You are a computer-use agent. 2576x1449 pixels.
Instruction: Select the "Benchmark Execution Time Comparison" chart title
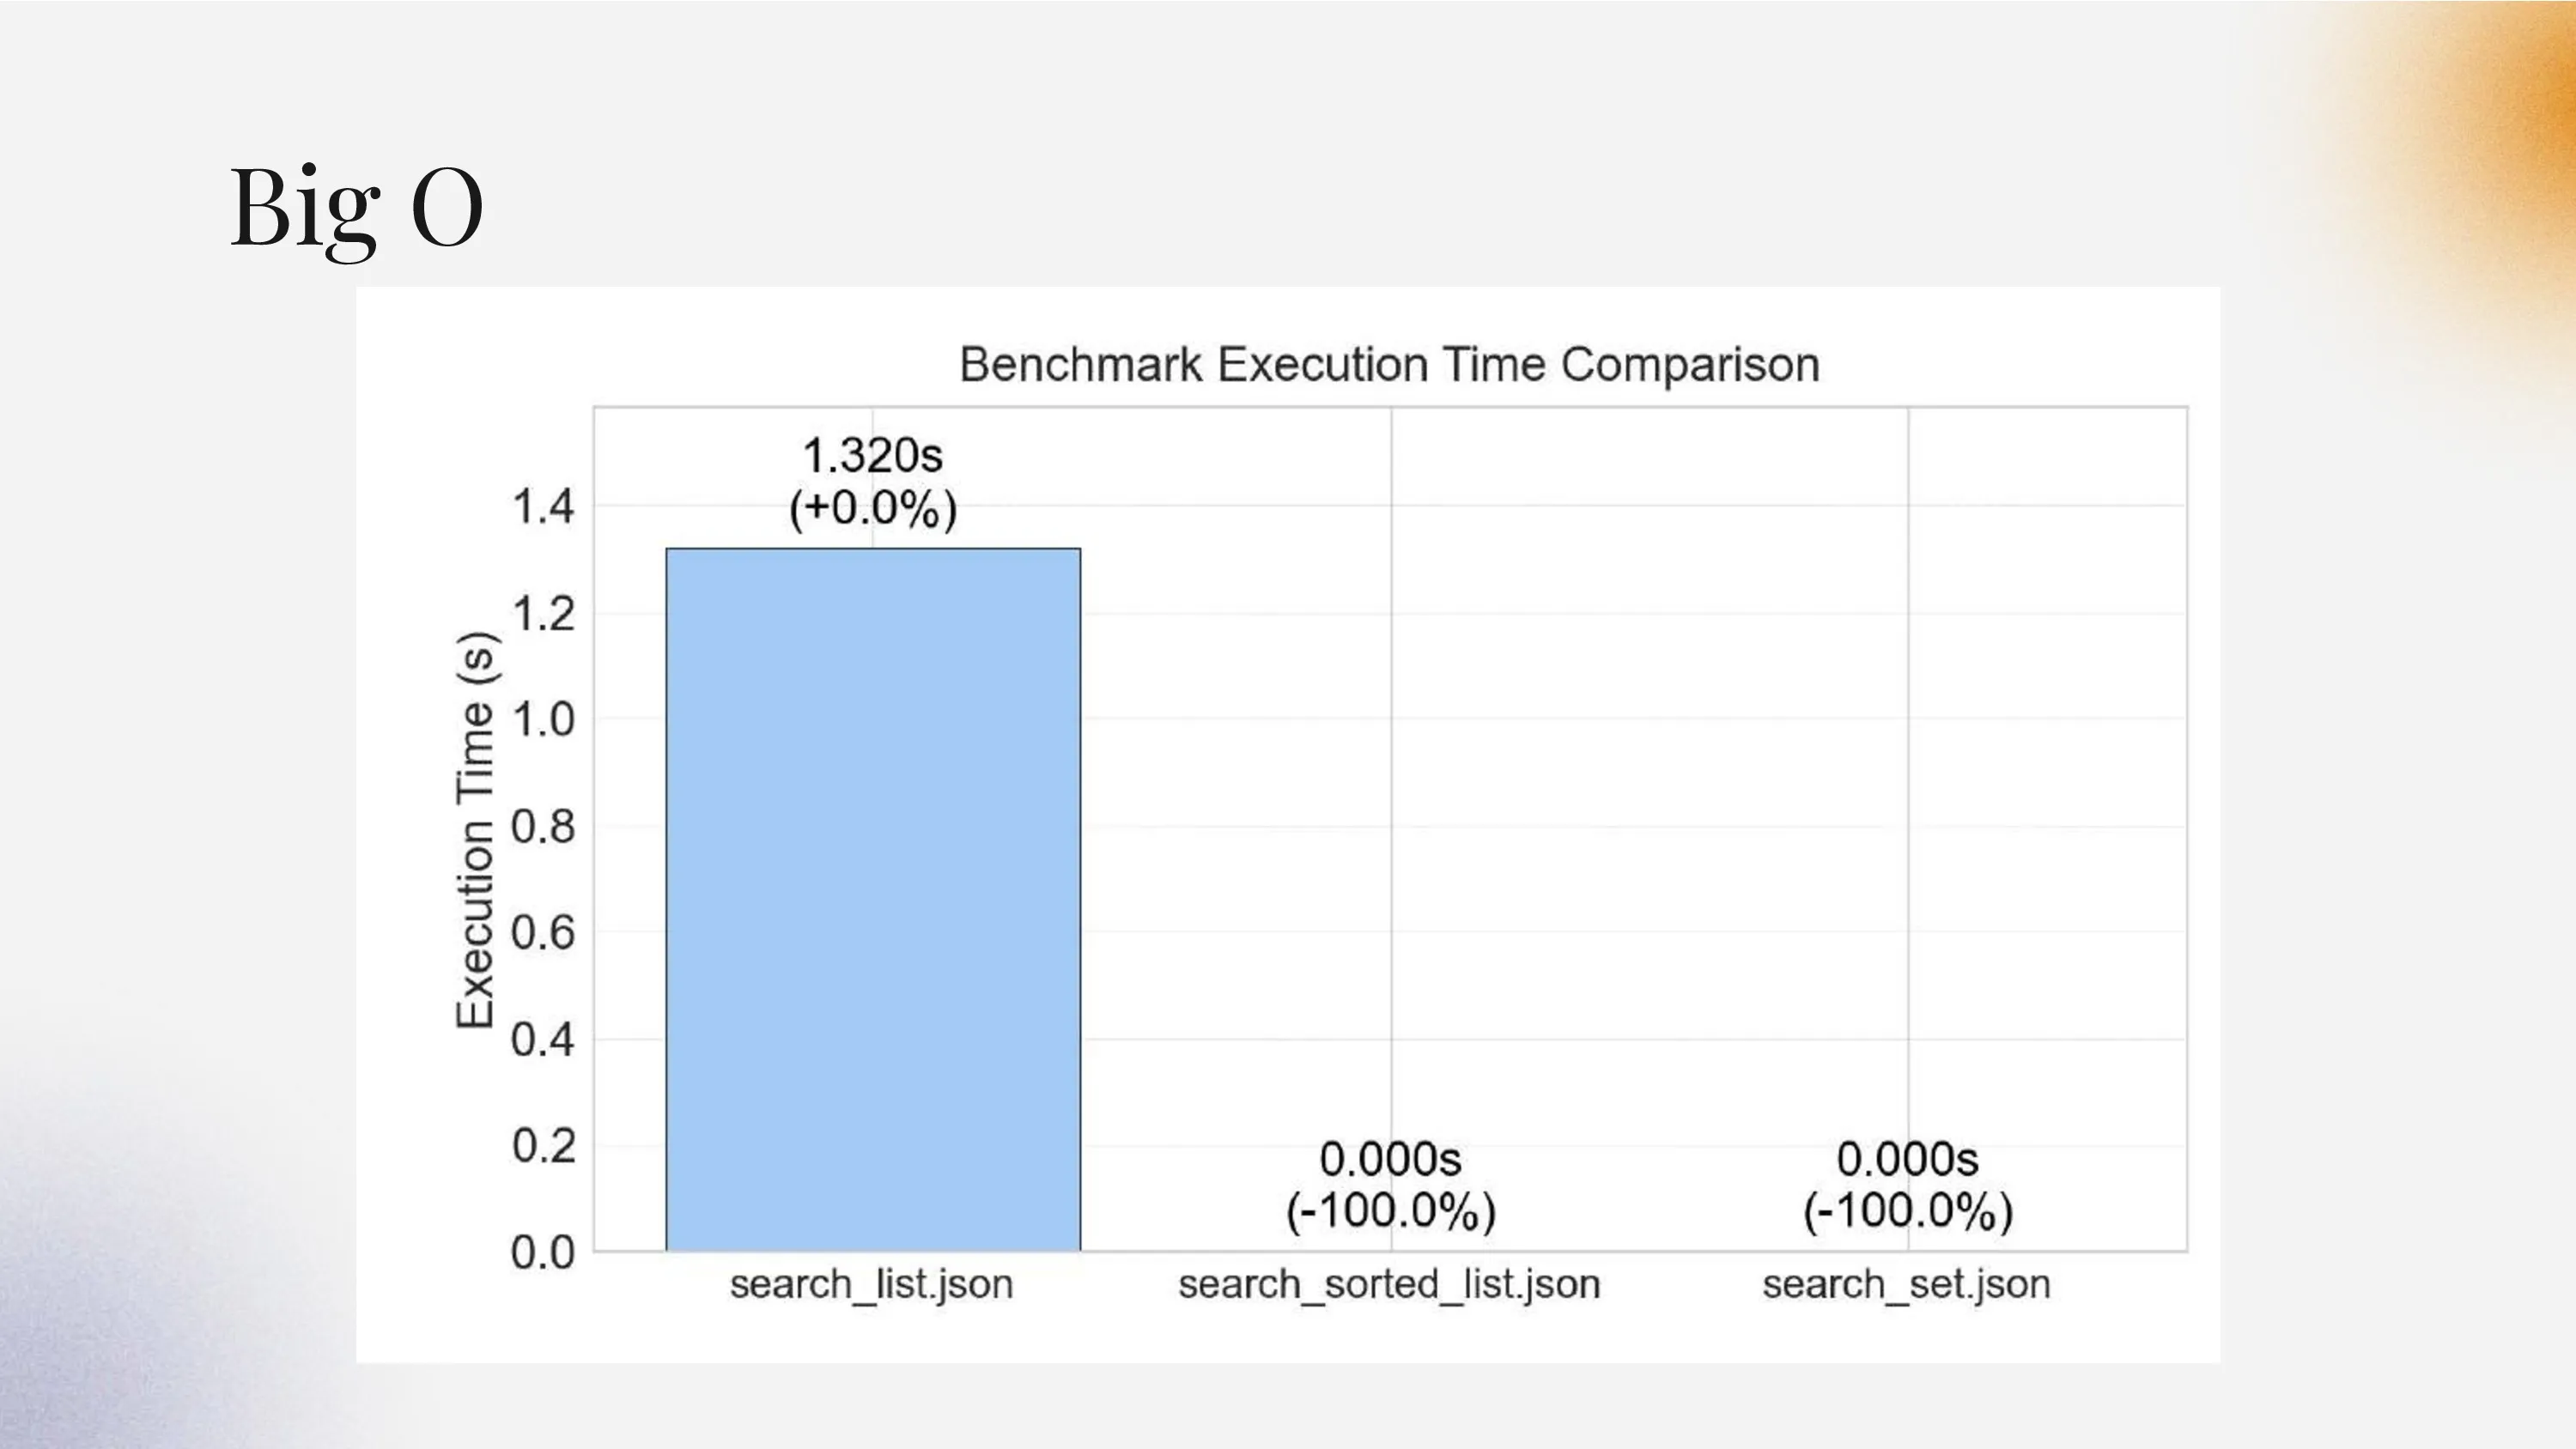1389,365
